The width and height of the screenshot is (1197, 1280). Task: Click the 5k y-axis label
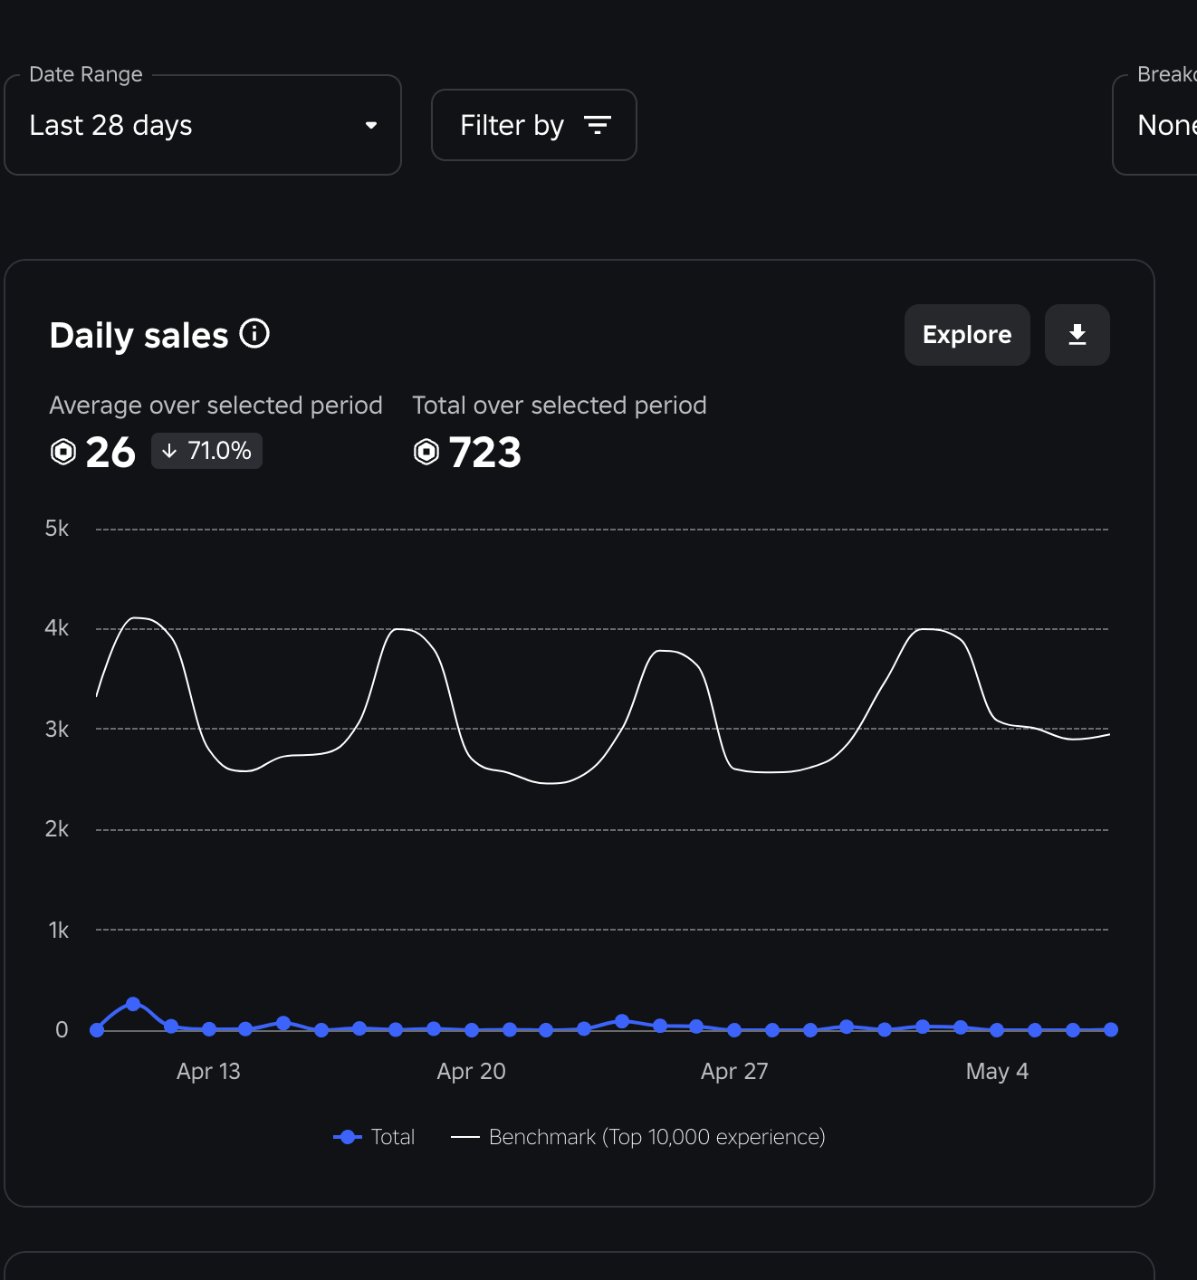tap(57, 528)
